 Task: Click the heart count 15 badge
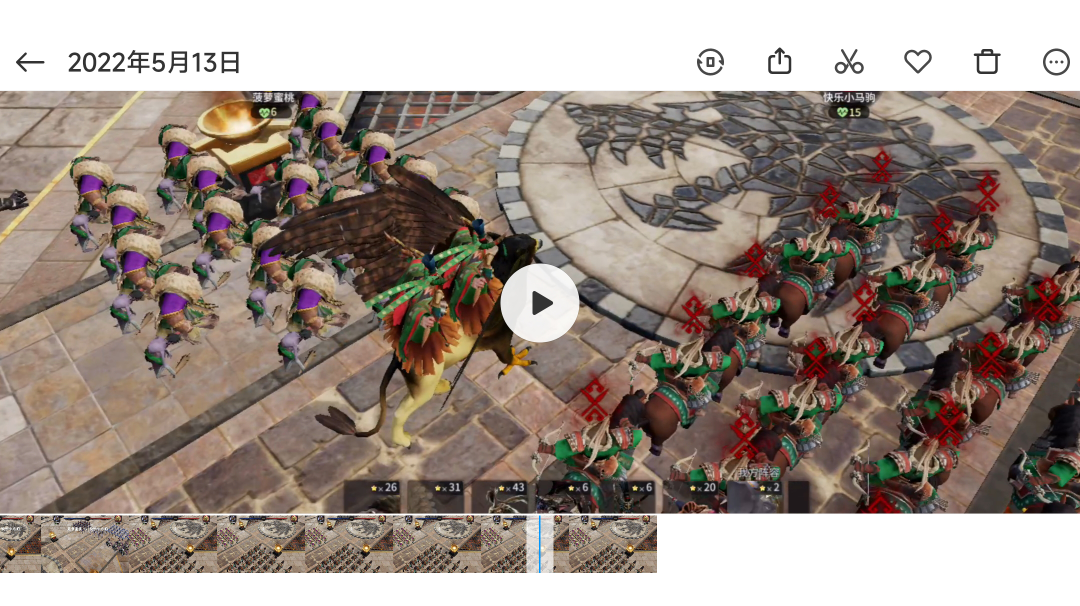[x=849, y=112]
